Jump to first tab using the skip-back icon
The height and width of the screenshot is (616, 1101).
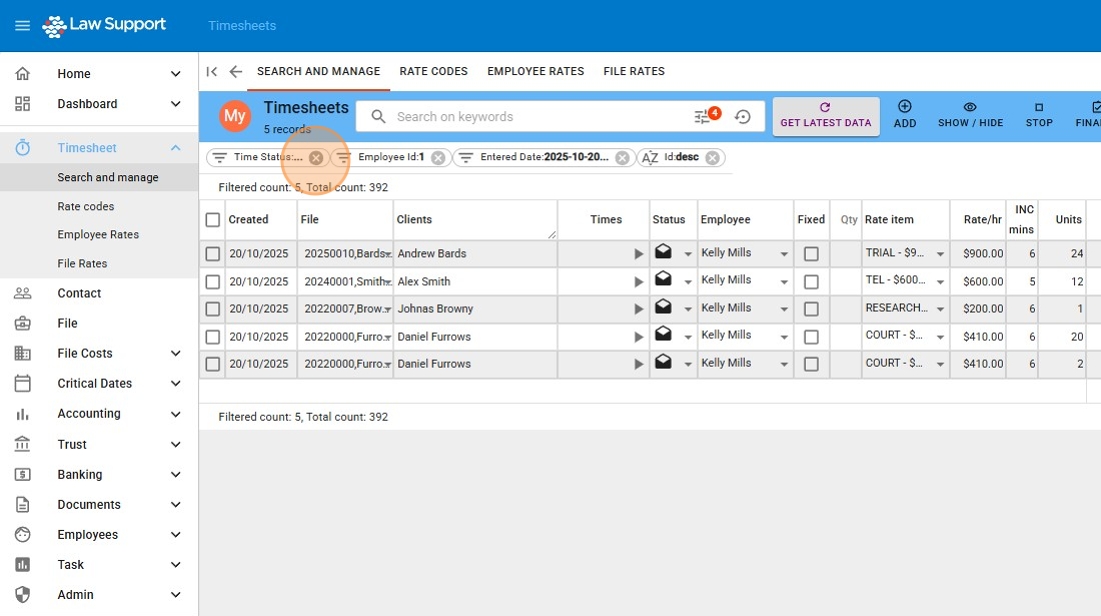(212, 72)
